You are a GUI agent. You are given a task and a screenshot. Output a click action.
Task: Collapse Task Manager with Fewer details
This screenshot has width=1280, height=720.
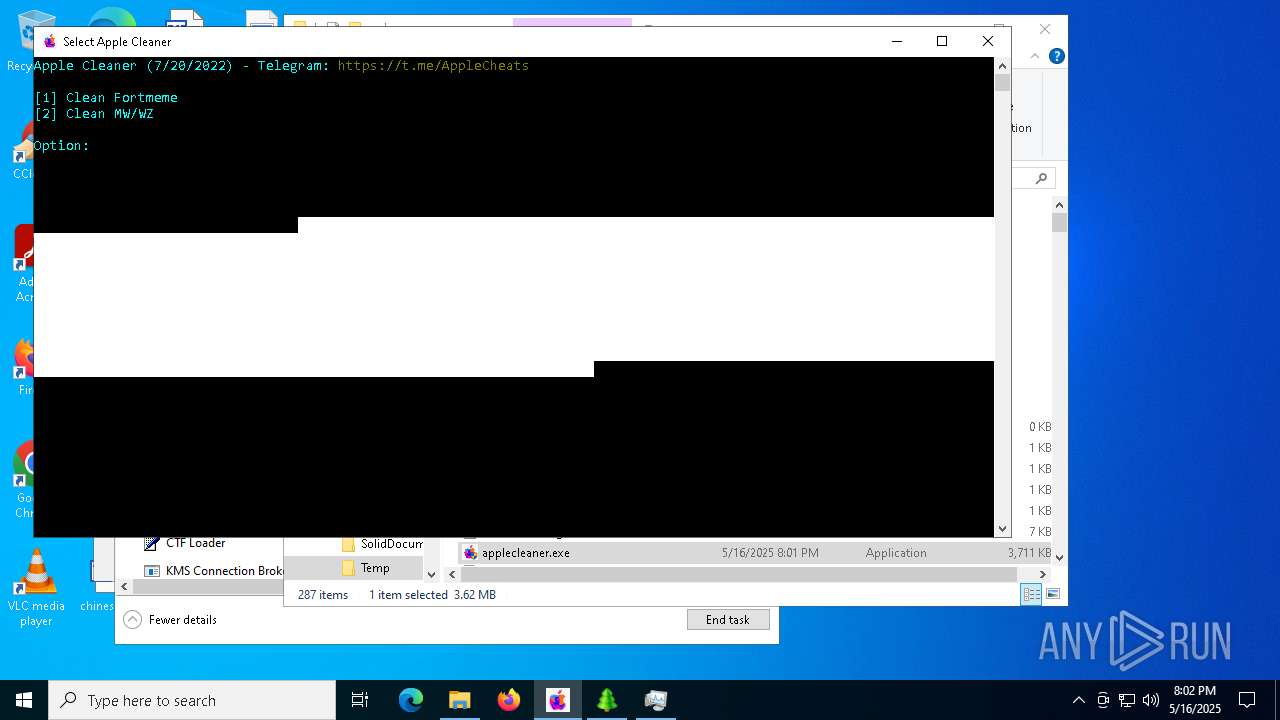tap(170, 620)
